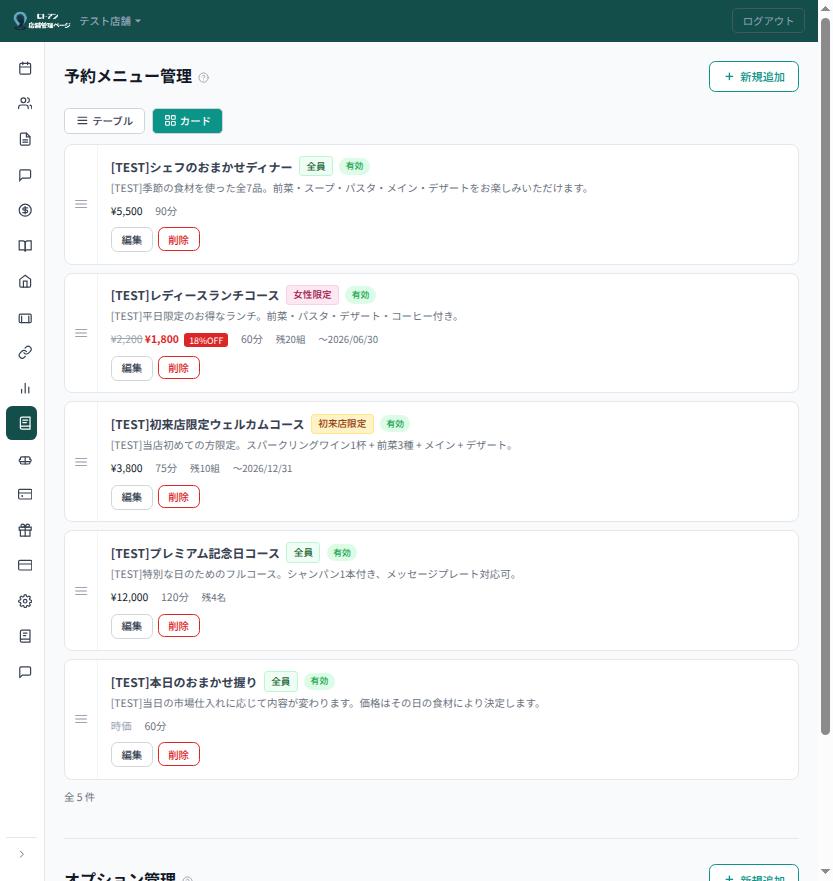Open the calendar icon in the sidebar
The image size is (833, 881).
[25, 69]
